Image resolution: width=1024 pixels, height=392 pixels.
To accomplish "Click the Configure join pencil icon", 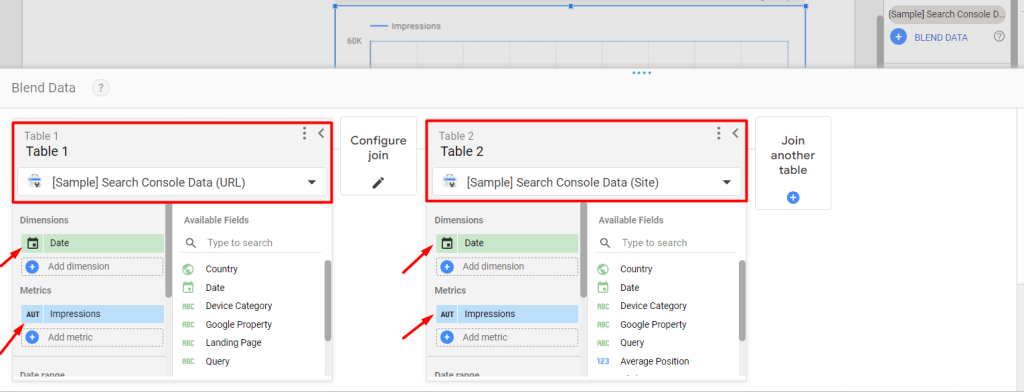I will point(378,183).
